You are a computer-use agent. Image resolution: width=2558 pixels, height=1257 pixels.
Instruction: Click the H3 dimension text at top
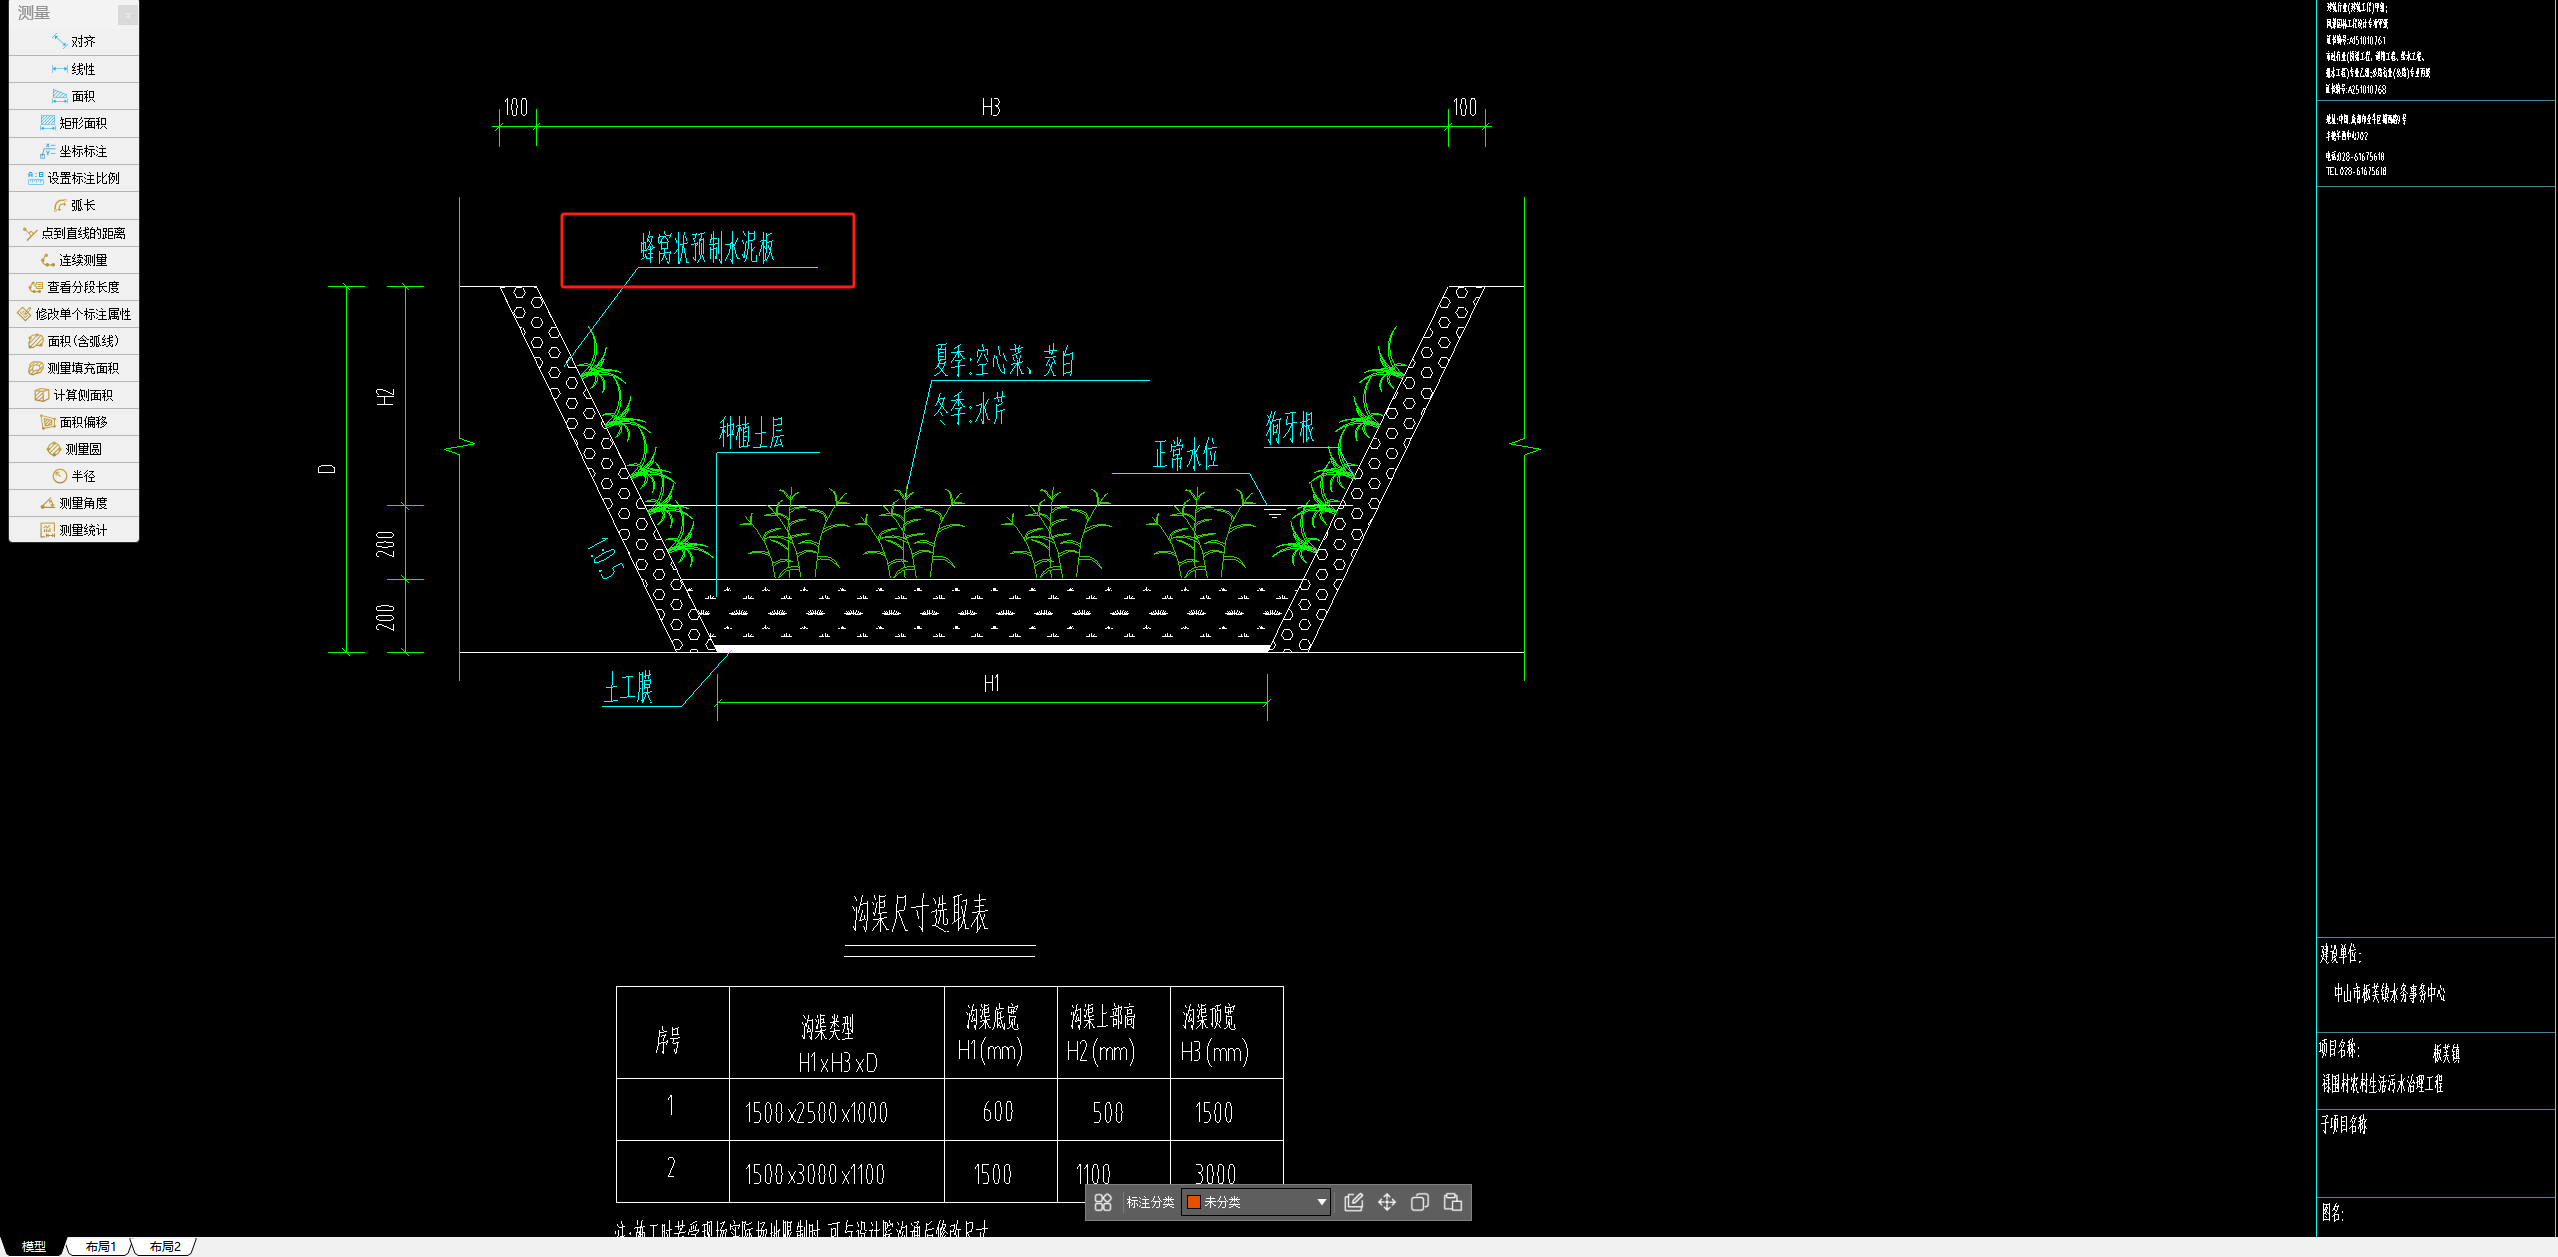click(x=991, y=107)
